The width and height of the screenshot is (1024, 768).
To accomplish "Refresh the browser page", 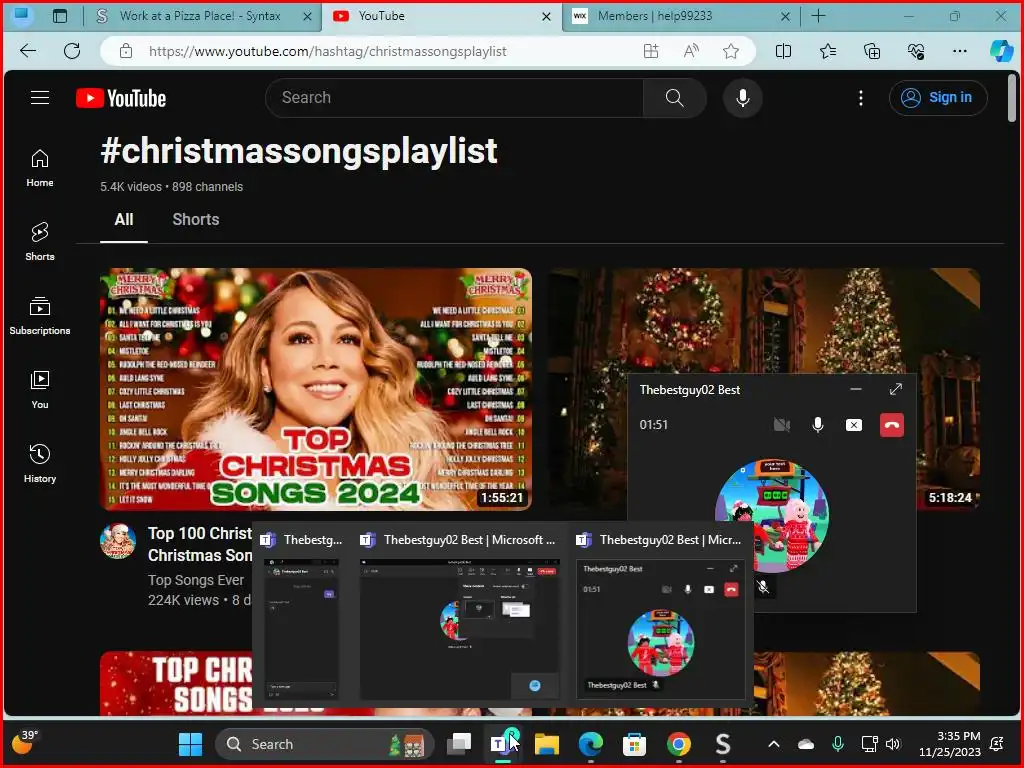I will 72,51.
